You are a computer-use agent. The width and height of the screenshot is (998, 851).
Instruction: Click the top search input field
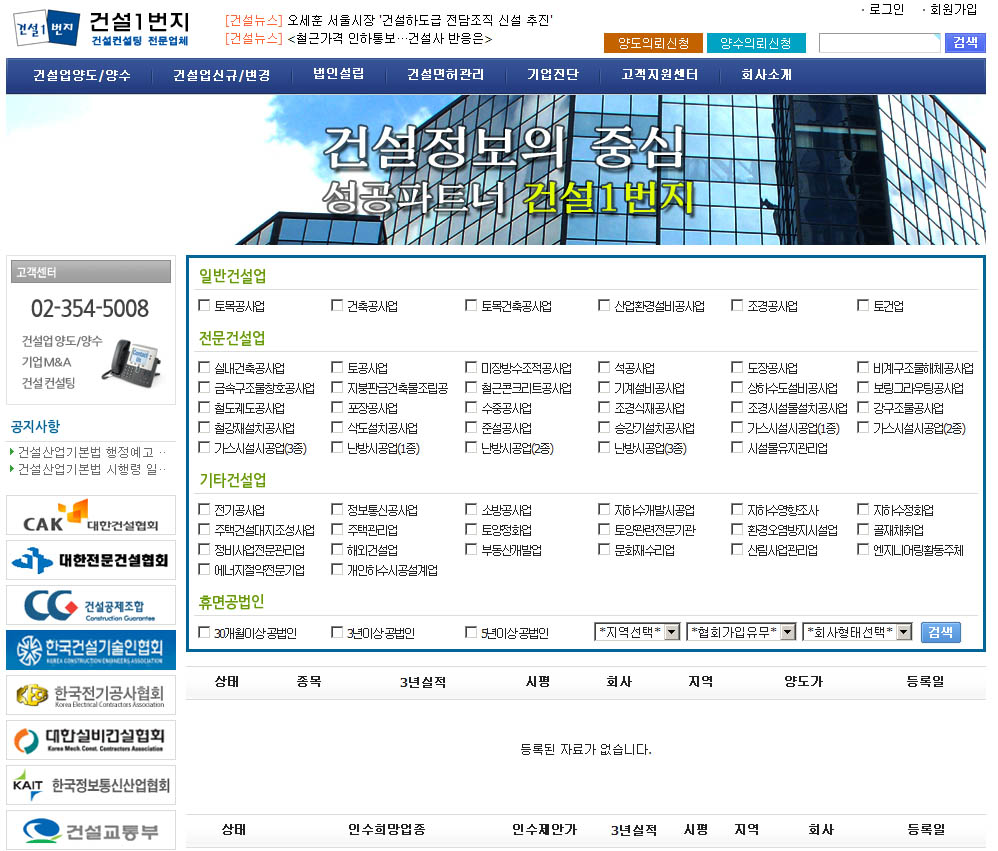point(879,43)
